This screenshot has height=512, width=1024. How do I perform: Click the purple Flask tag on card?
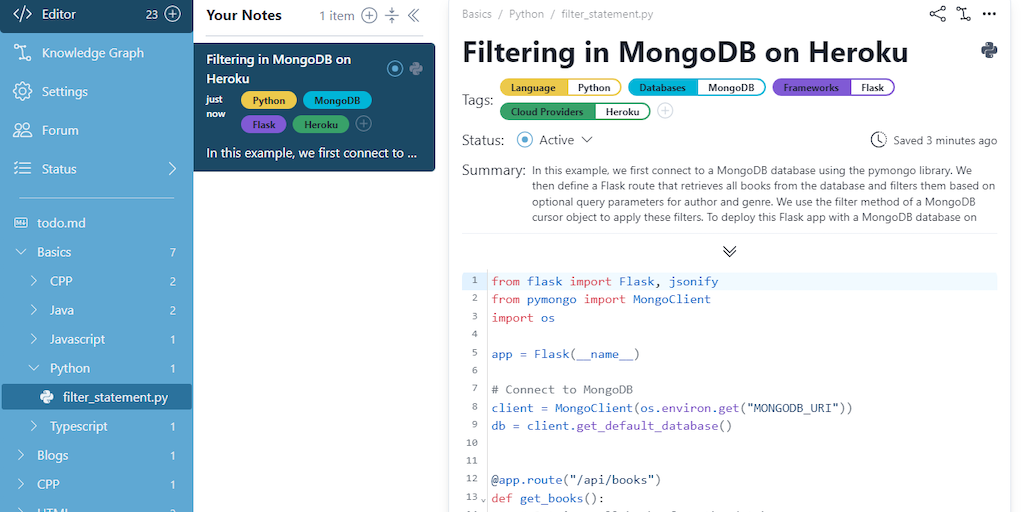click(264, 124)
